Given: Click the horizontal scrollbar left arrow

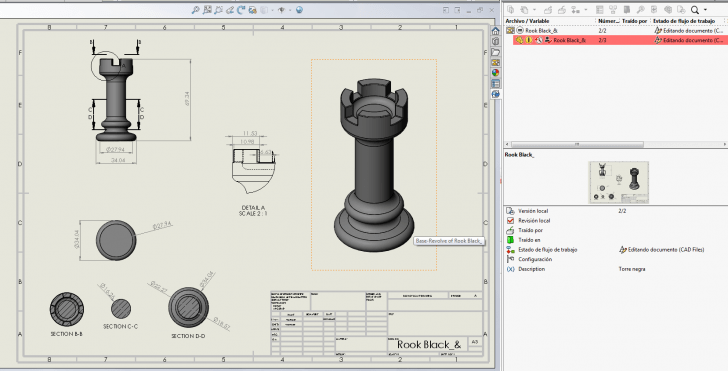Looking at the screenshot, I should tap(507, 144).
